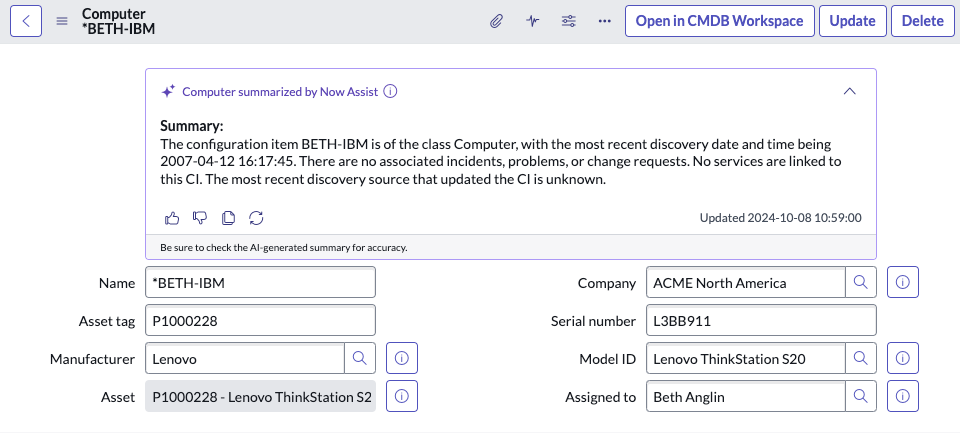Copy the summary with the copy icon
Screen dimensions: 960x433
pos(228,217)
